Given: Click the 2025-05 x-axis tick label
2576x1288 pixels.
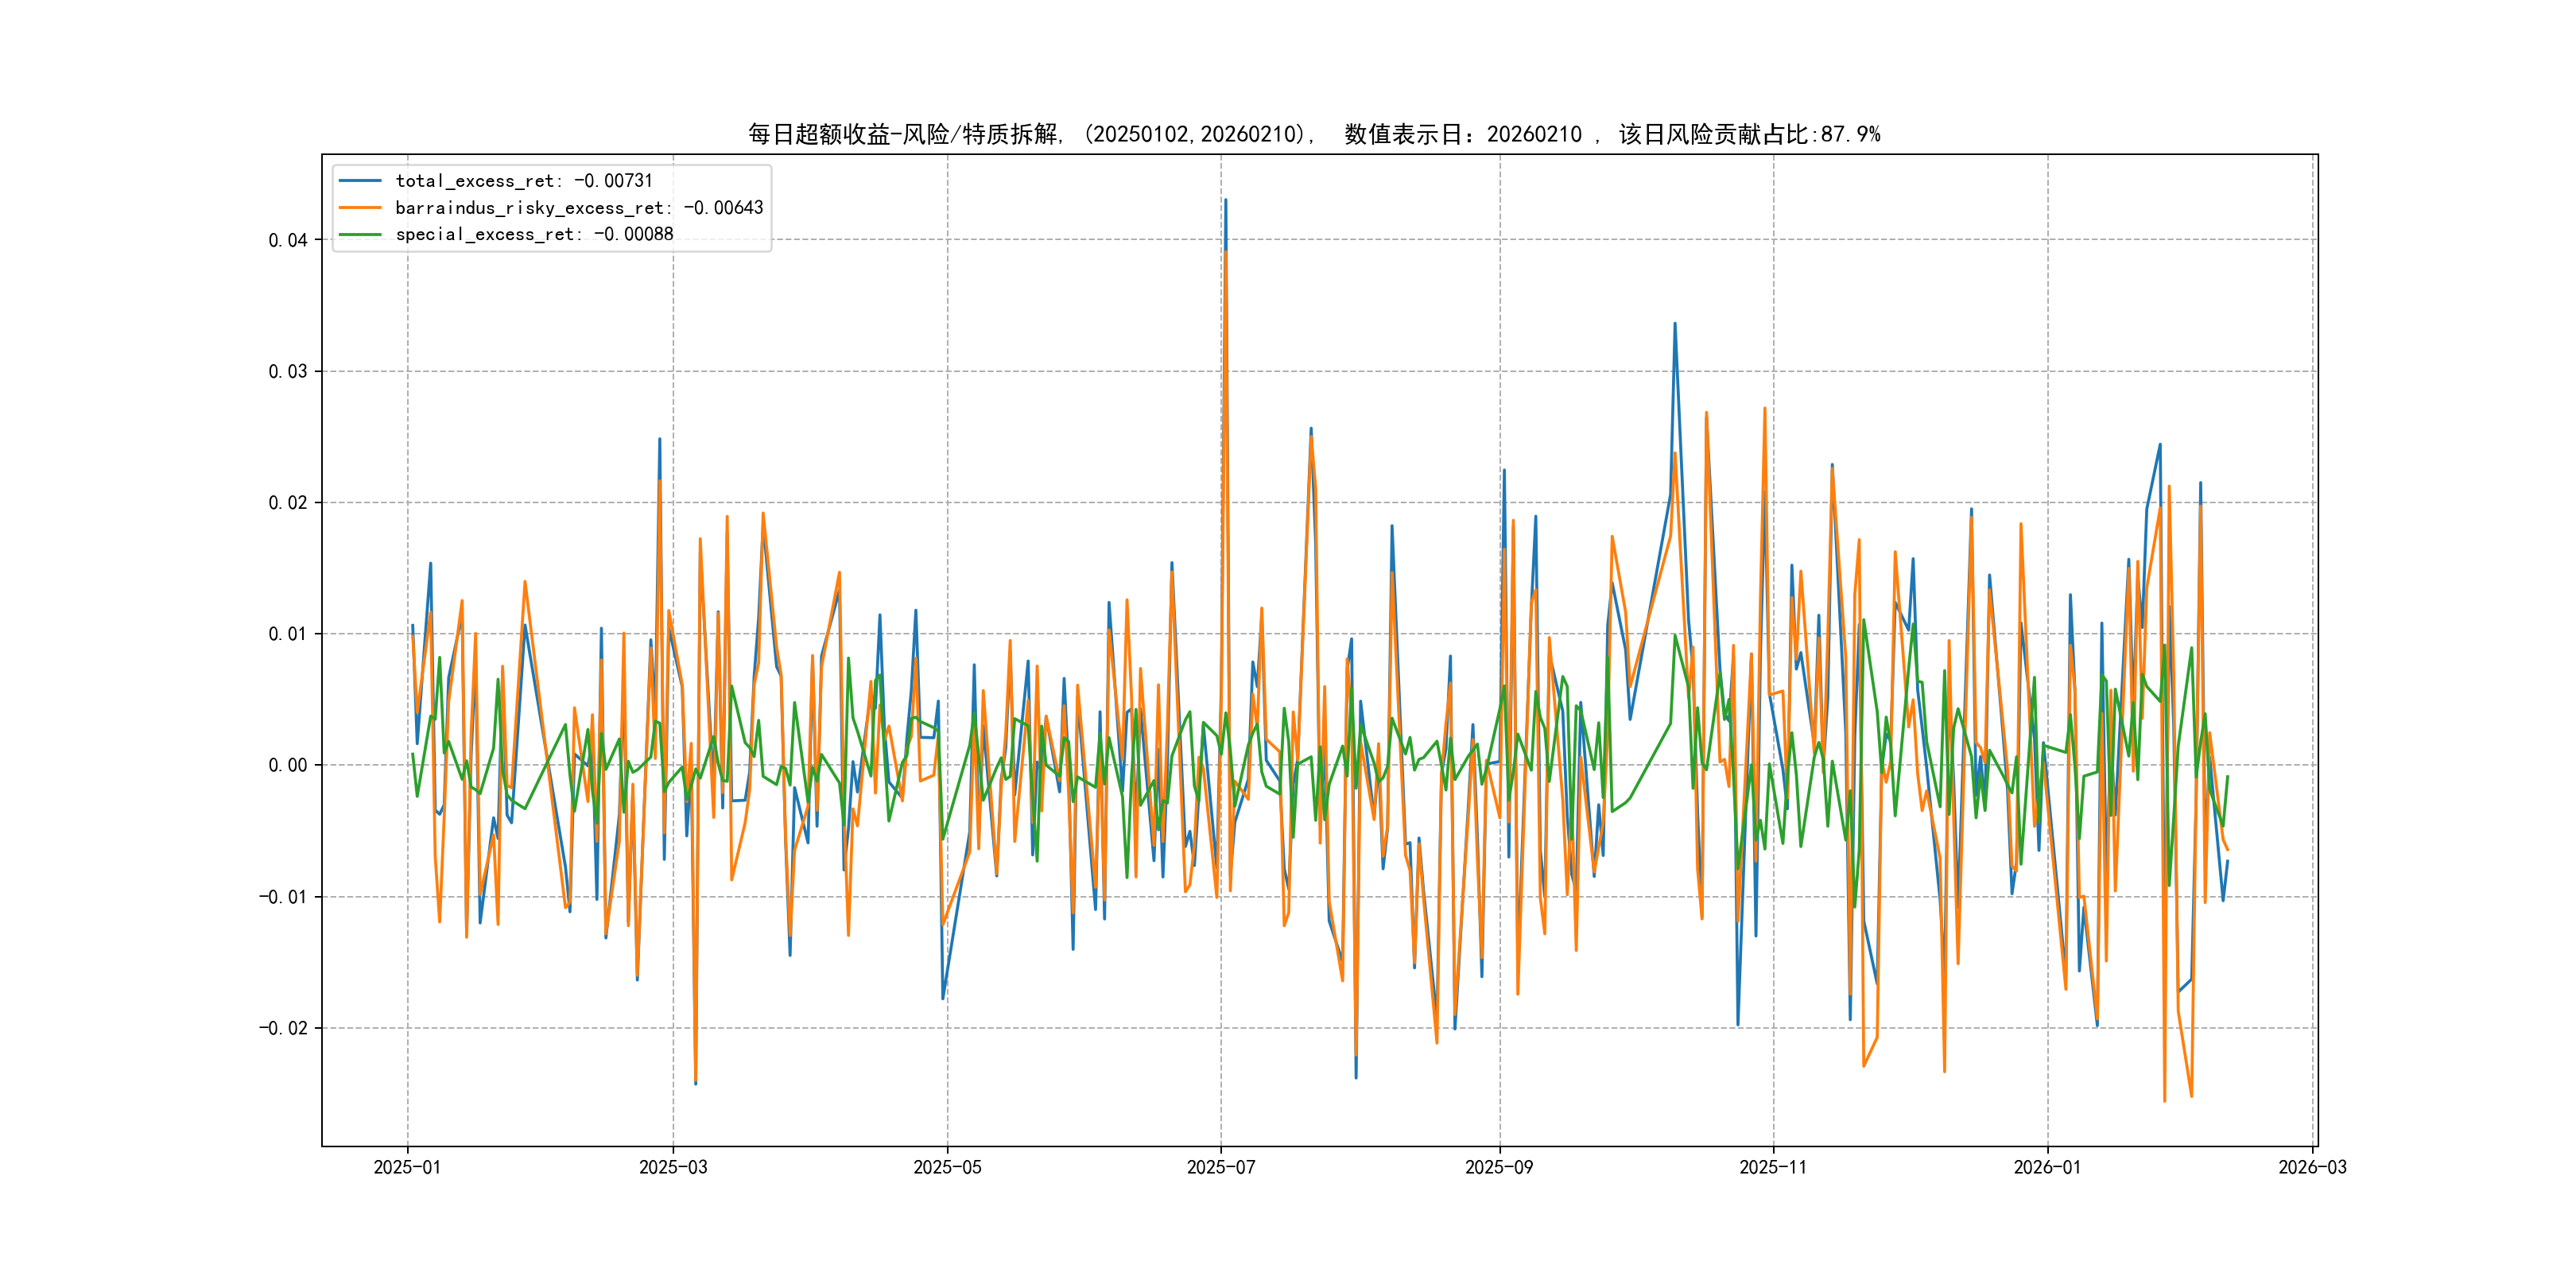Looking at the screenshot, I should pyautogui.click(x=947, y=1167).
